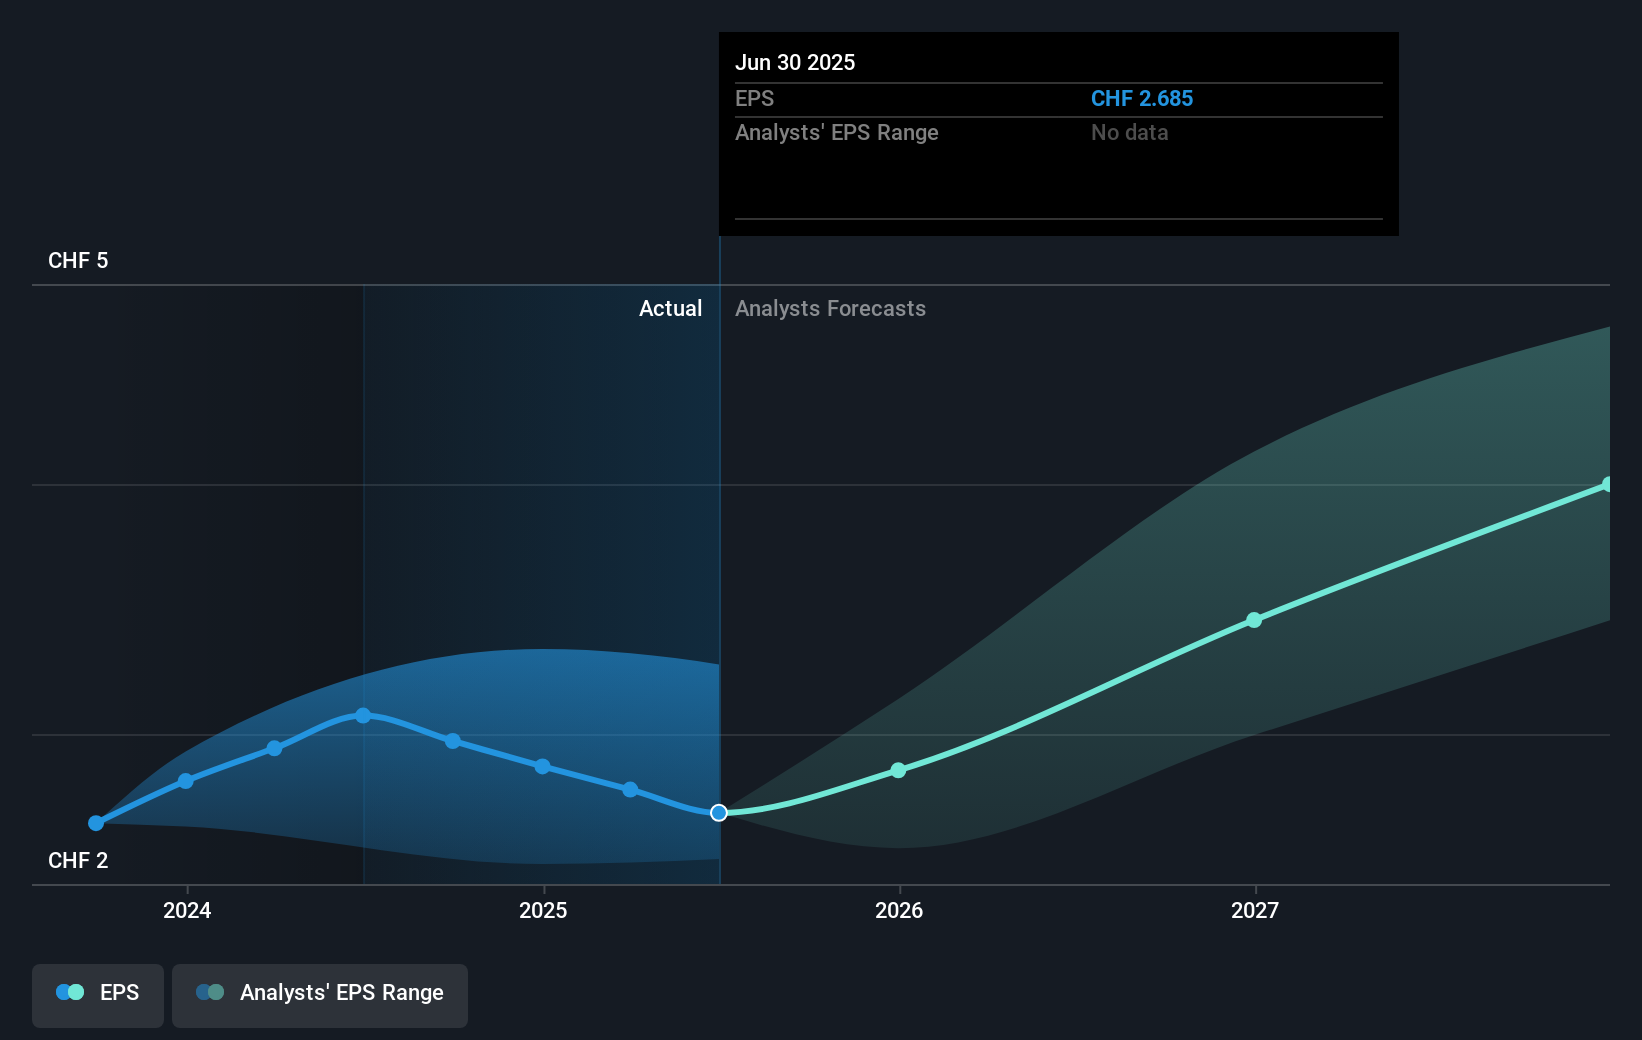
Task: Click the No data label in tooltip
Action: 1129,132
